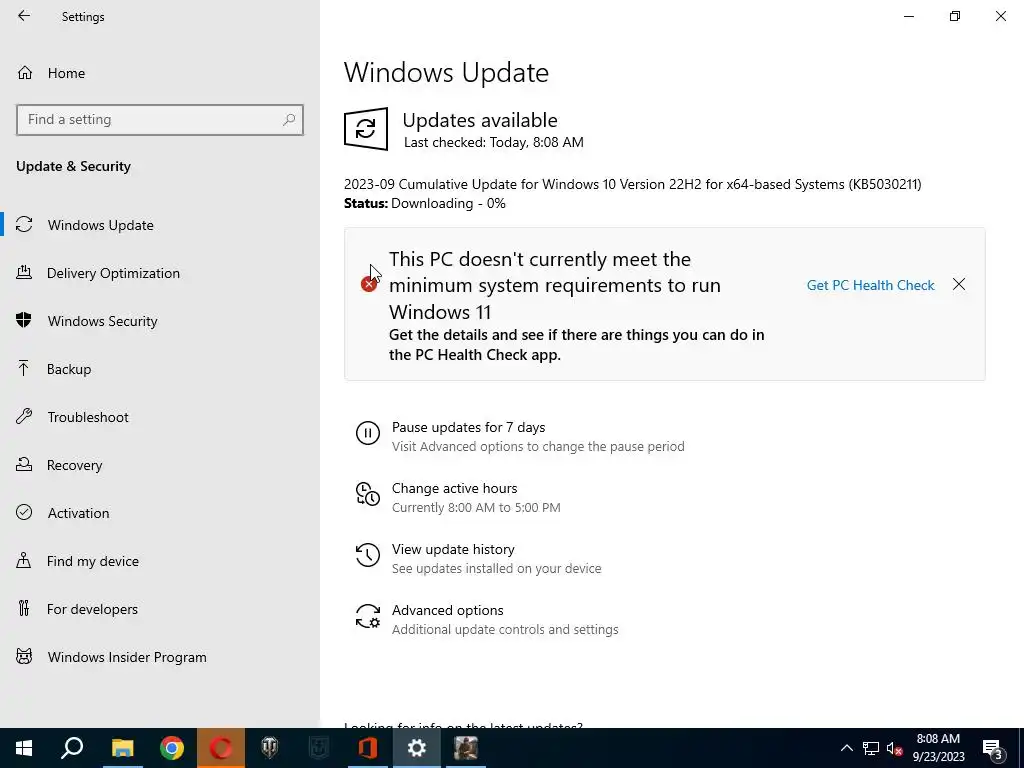
Task: Click the Windows Update refresh arrows sidebar icon
Action: 24,225
